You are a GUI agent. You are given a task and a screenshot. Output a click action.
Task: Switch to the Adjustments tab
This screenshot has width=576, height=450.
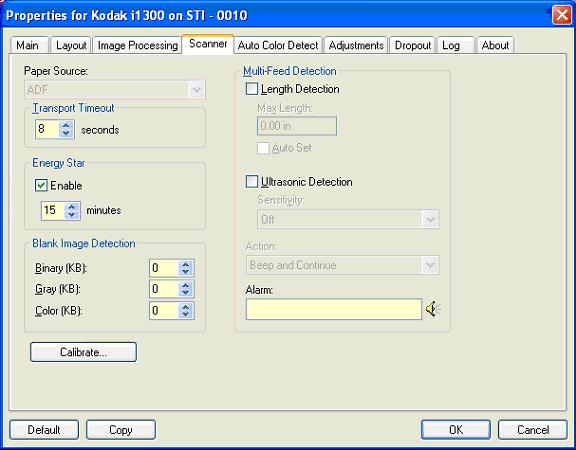click(x=356, y=46)
